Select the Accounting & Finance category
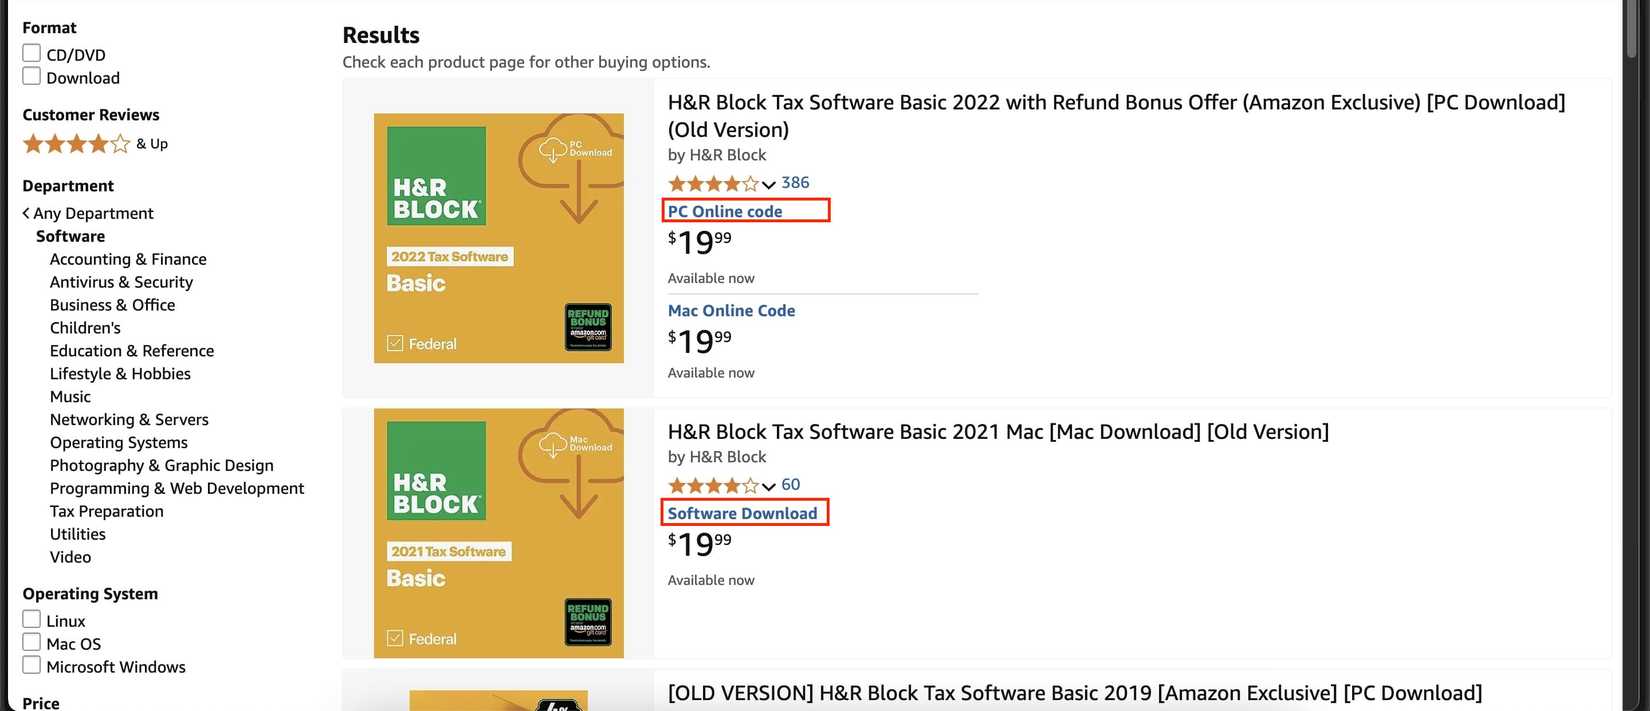 [x=128, y=259]
